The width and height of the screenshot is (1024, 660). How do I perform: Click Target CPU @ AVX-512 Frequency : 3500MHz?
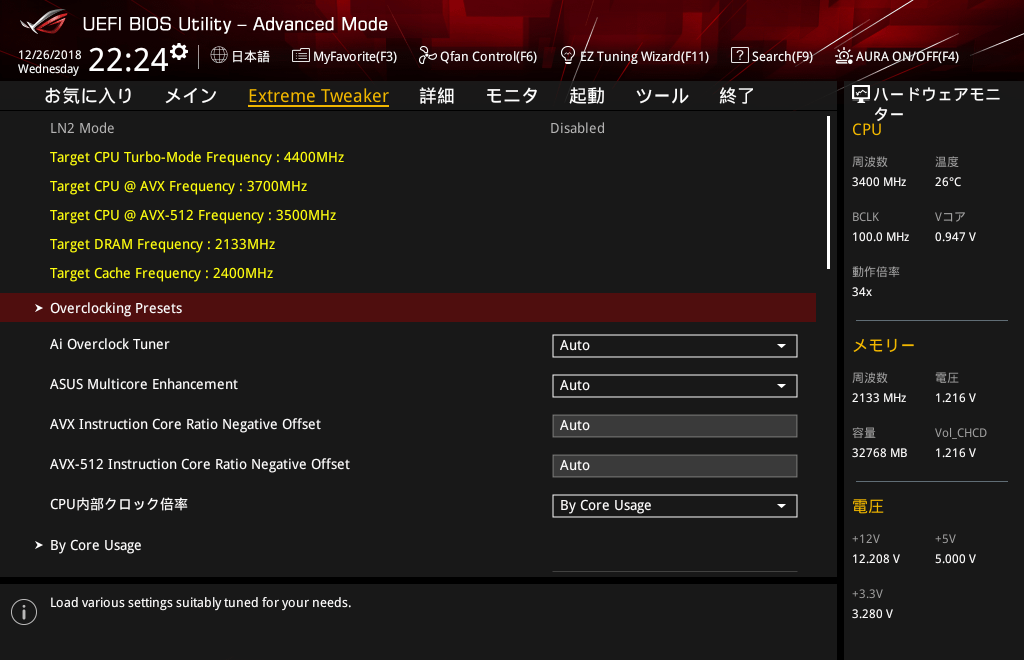[193, 215]
